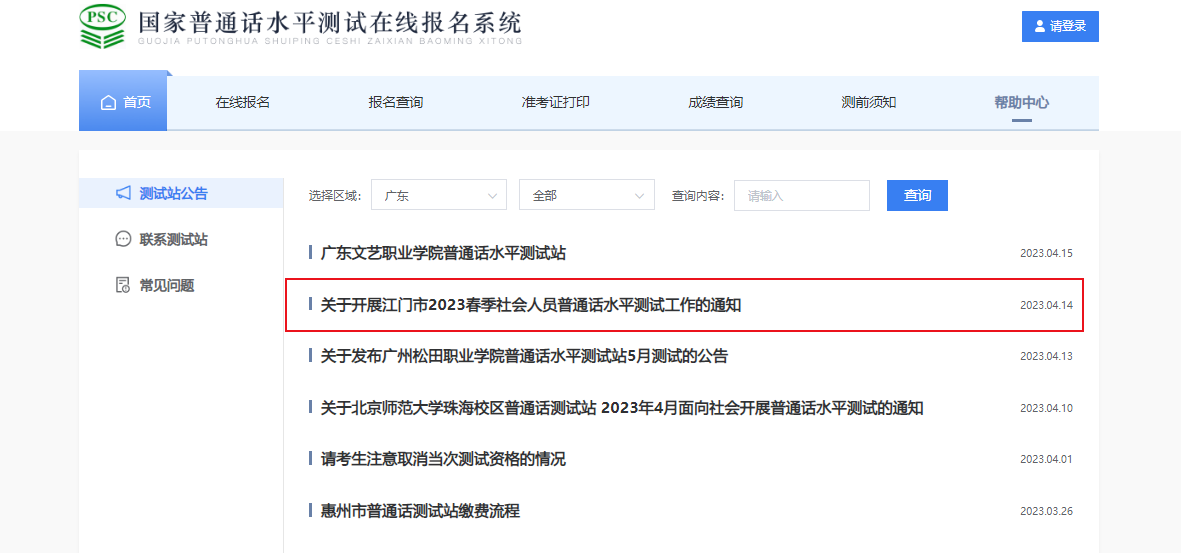Click the chat bubble icon for 联系测试站
The height and width of the screenshot is (553, 1181).
point(123,240)
